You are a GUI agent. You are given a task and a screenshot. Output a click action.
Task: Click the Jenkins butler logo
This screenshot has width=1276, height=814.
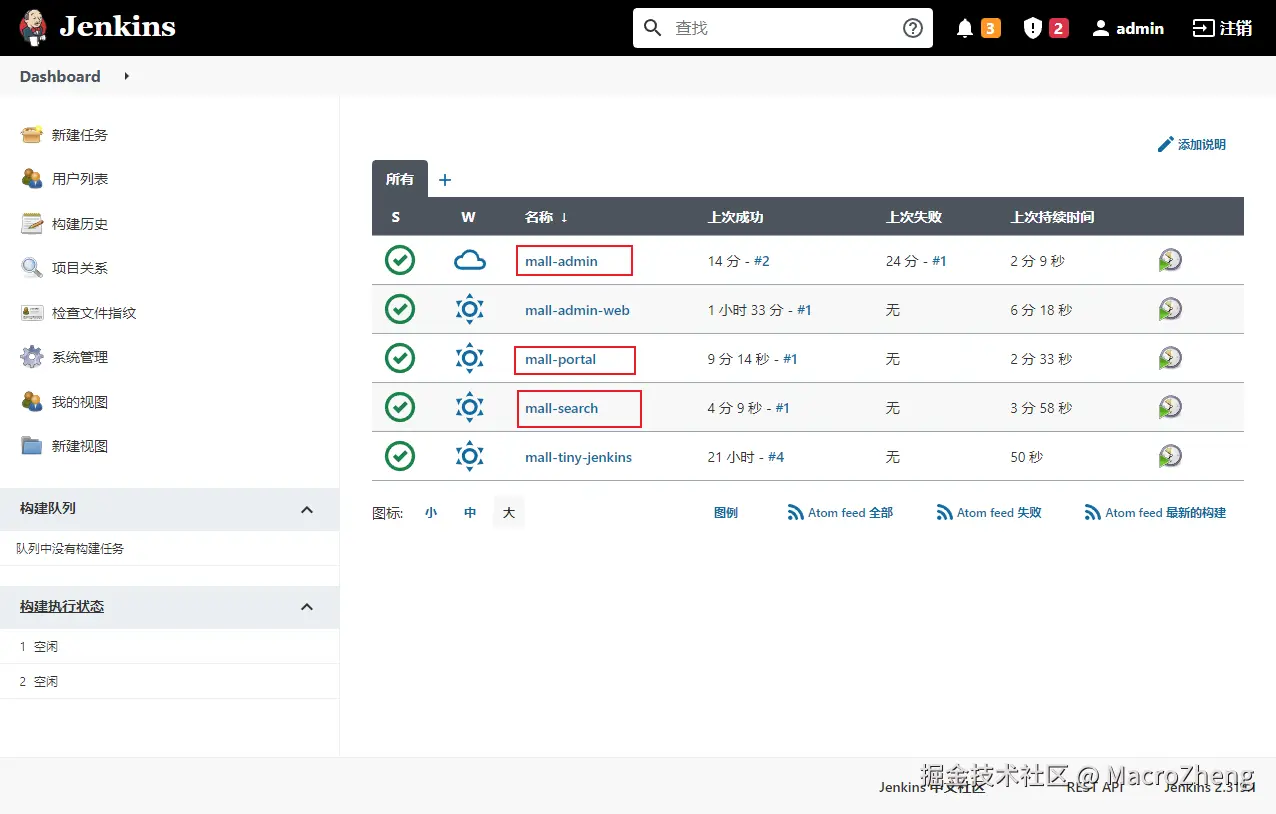click(x=33, y=28)
